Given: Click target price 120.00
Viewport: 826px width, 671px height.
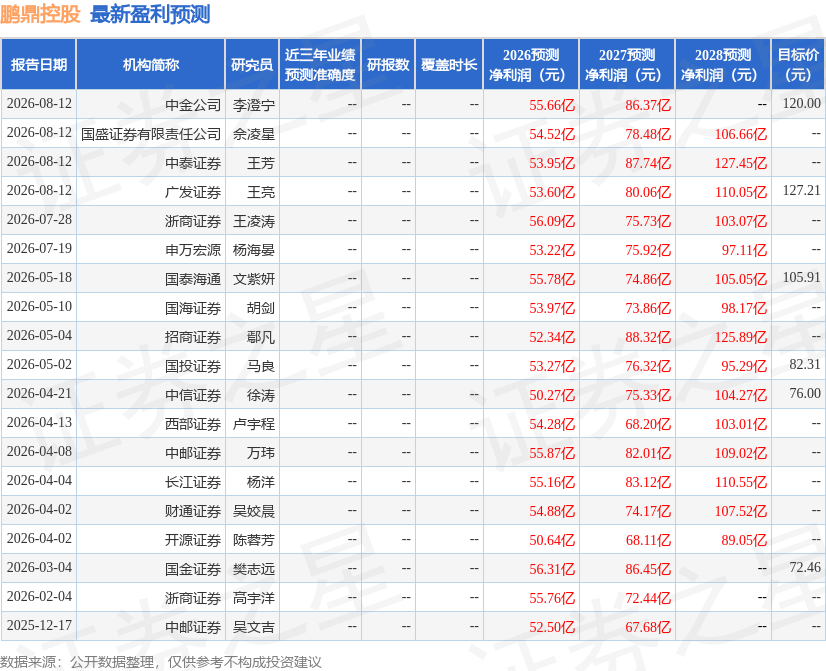Looking at the screenshot, I should pos(801,103).
